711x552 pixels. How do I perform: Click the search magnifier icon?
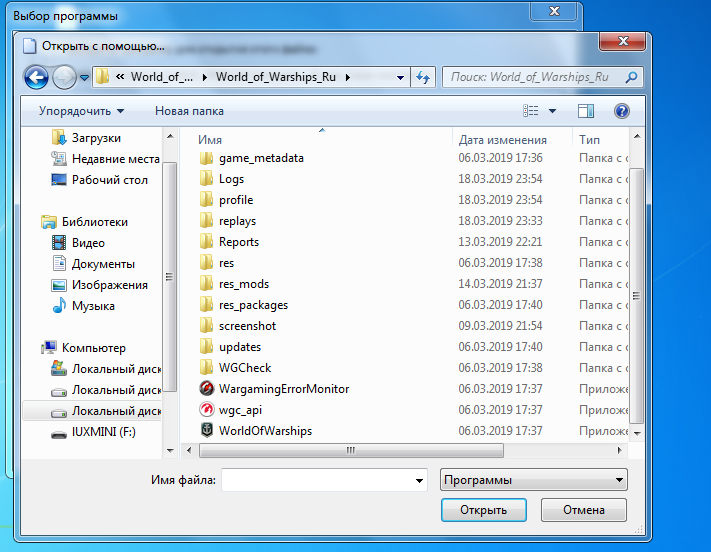click(631, 77)
